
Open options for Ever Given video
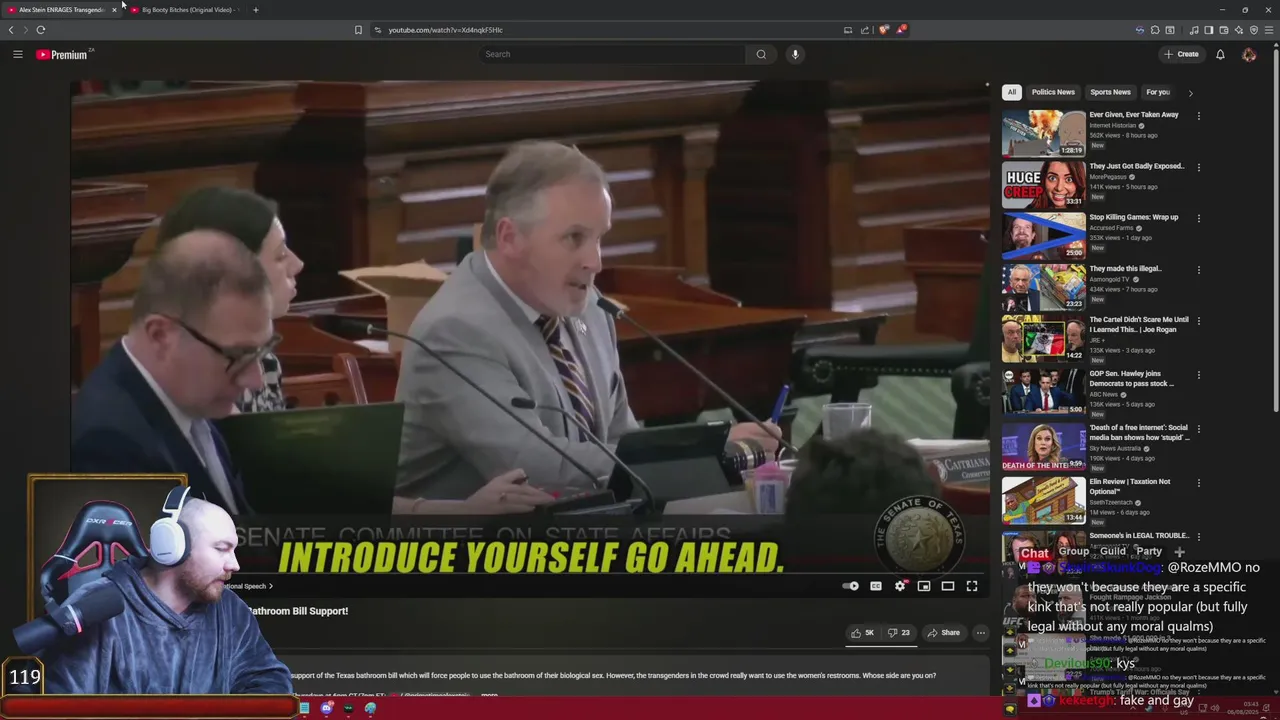pos(1198,116)
